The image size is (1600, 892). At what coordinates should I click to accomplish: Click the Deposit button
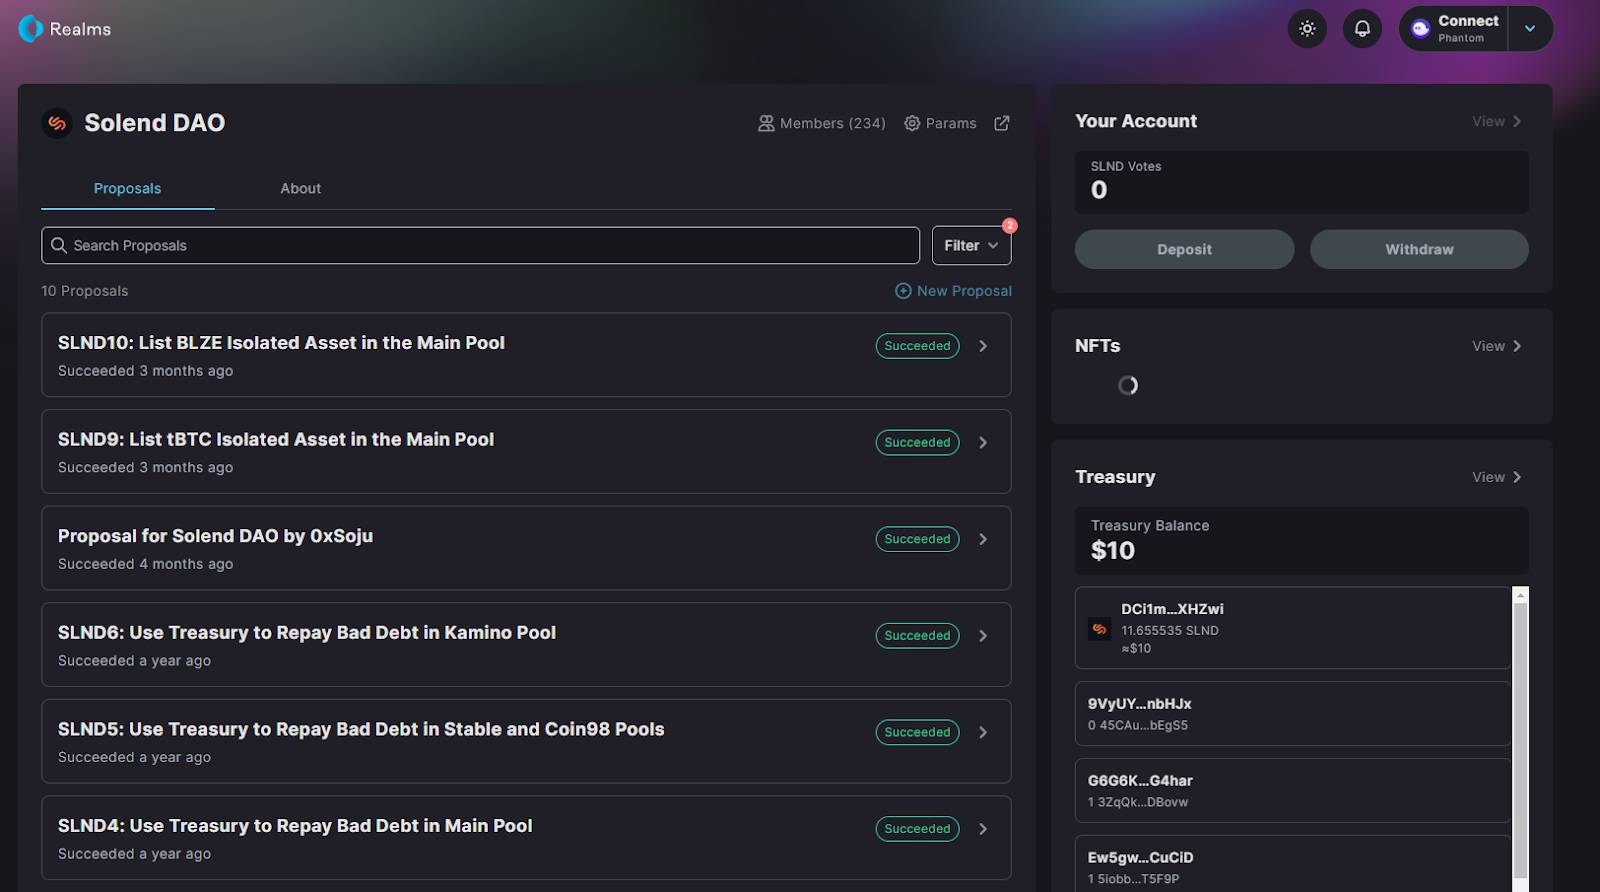tap(1184, 249)
